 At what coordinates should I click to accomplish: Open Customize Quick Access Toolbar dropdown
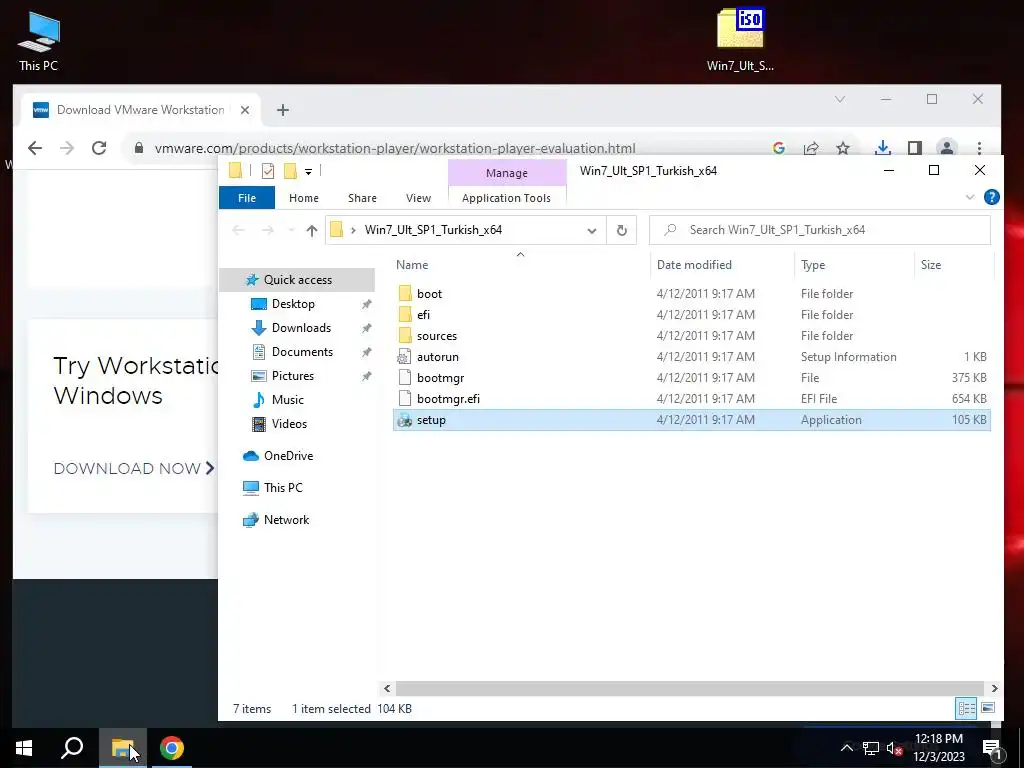(308, 172)
